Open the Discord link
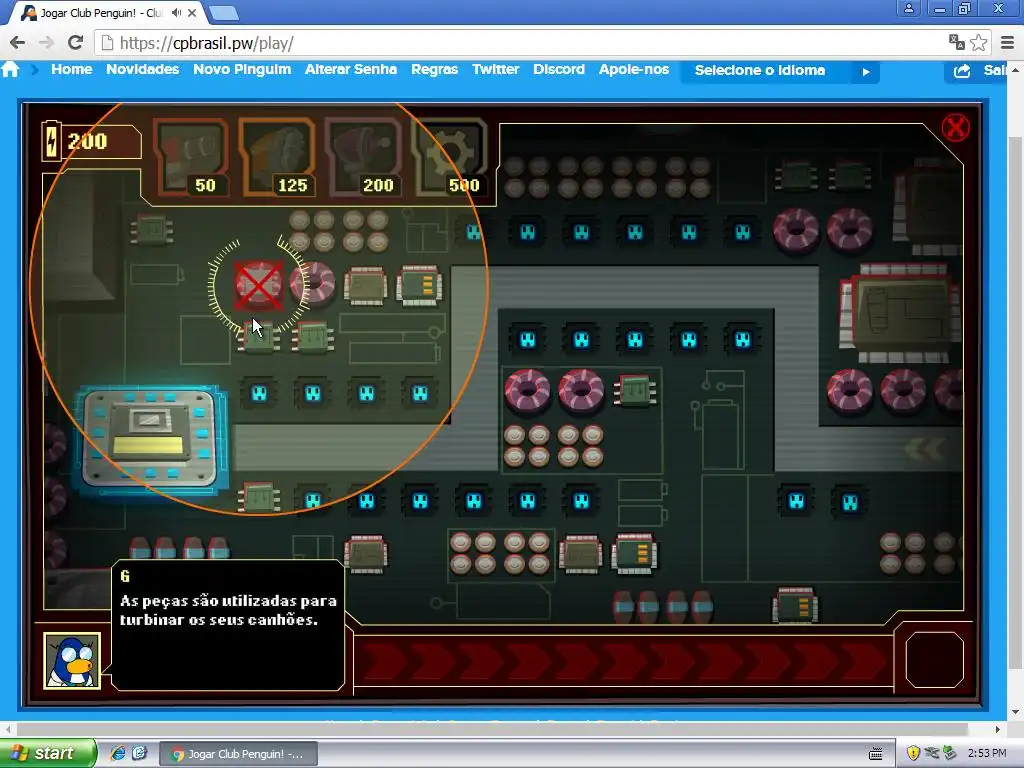This screenshot has width=1024, height=768. [559, 69]
